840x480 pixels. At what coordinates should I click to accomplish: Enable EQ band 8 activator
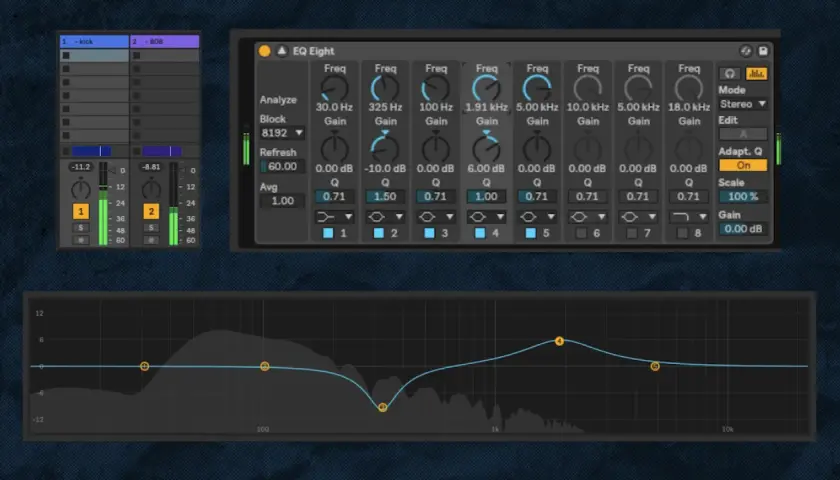pos(682,233)
